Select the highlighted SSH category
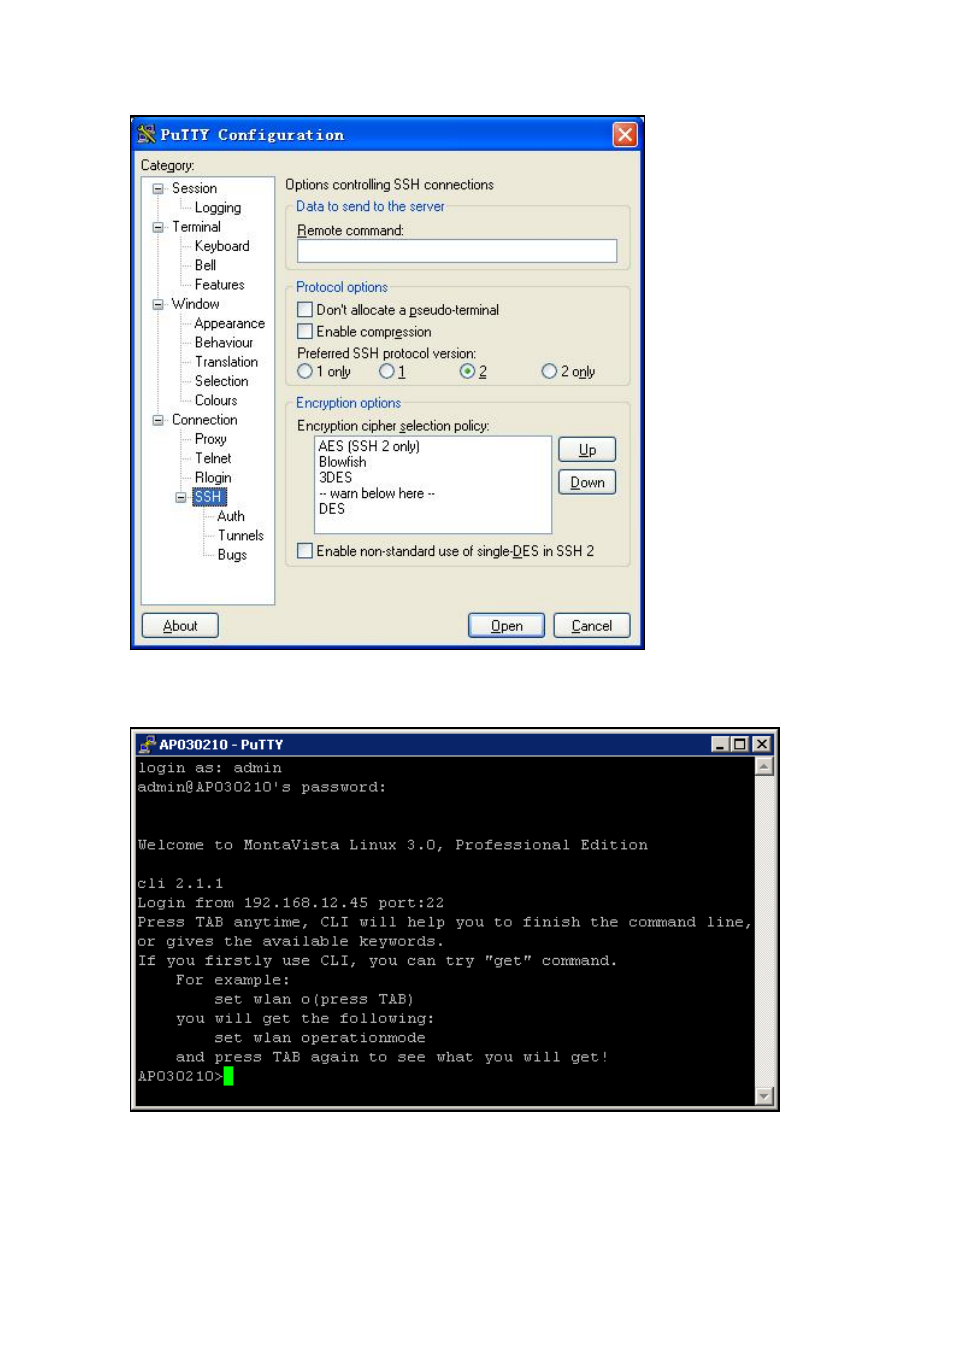The width and height of the screenshot is (954, 1350). [209, 497]
